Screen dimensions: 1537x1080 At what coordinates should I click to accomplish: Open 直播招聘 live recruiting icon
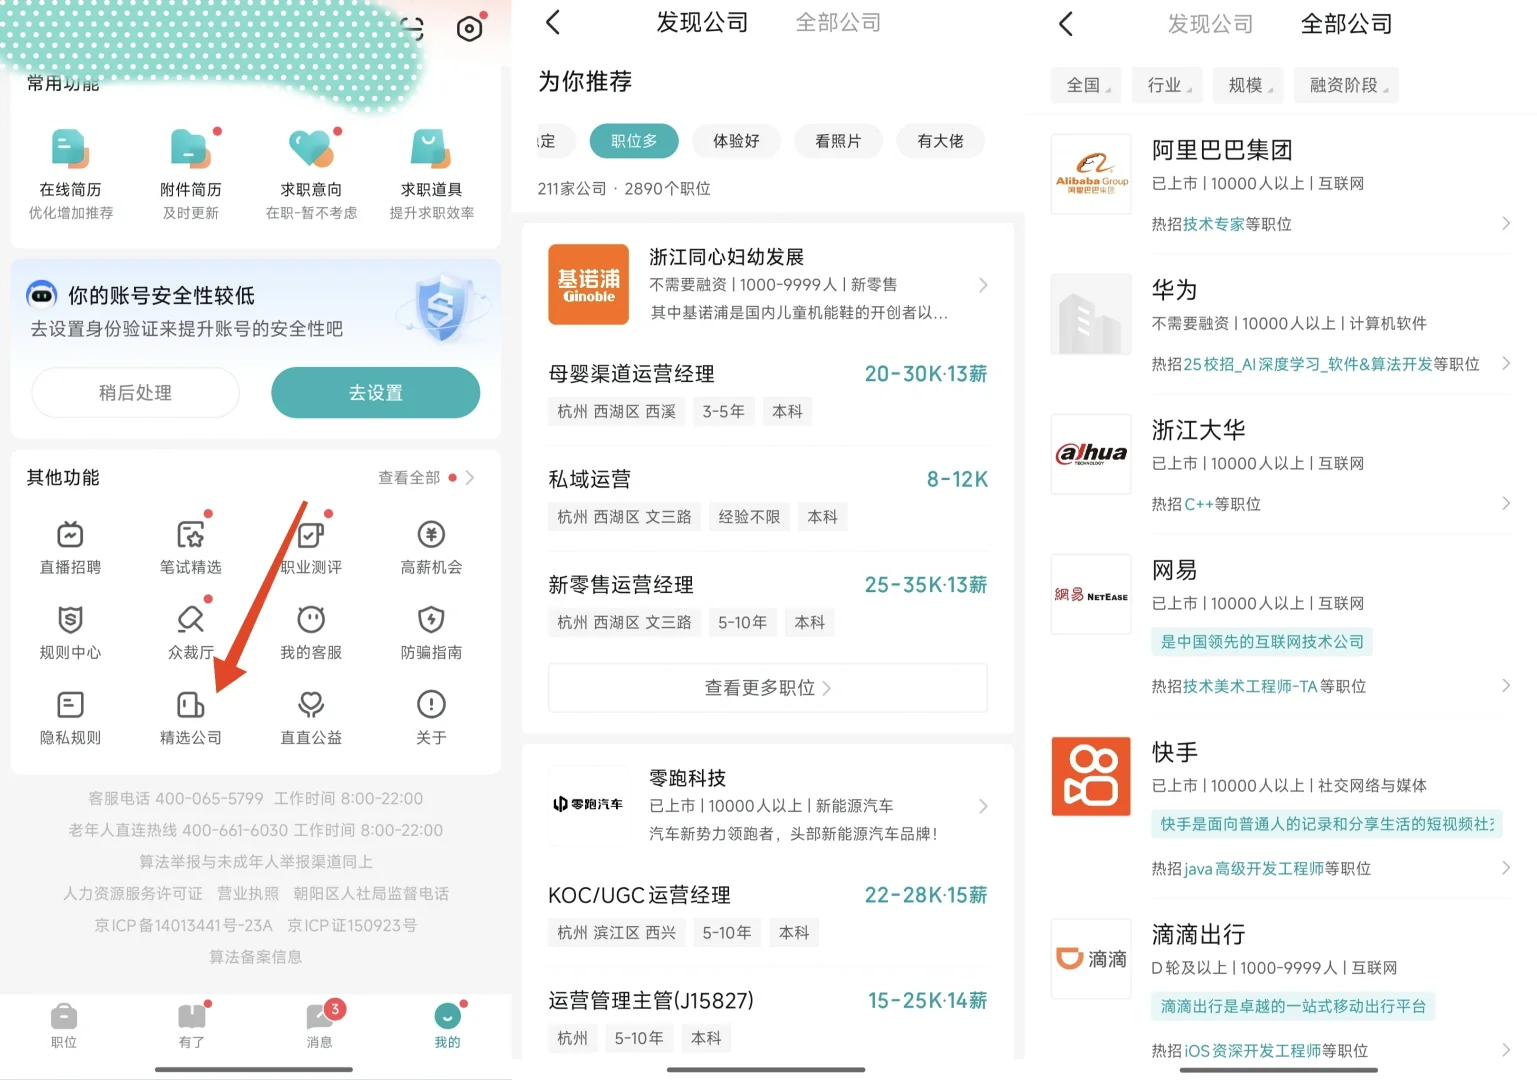(70, 535)
